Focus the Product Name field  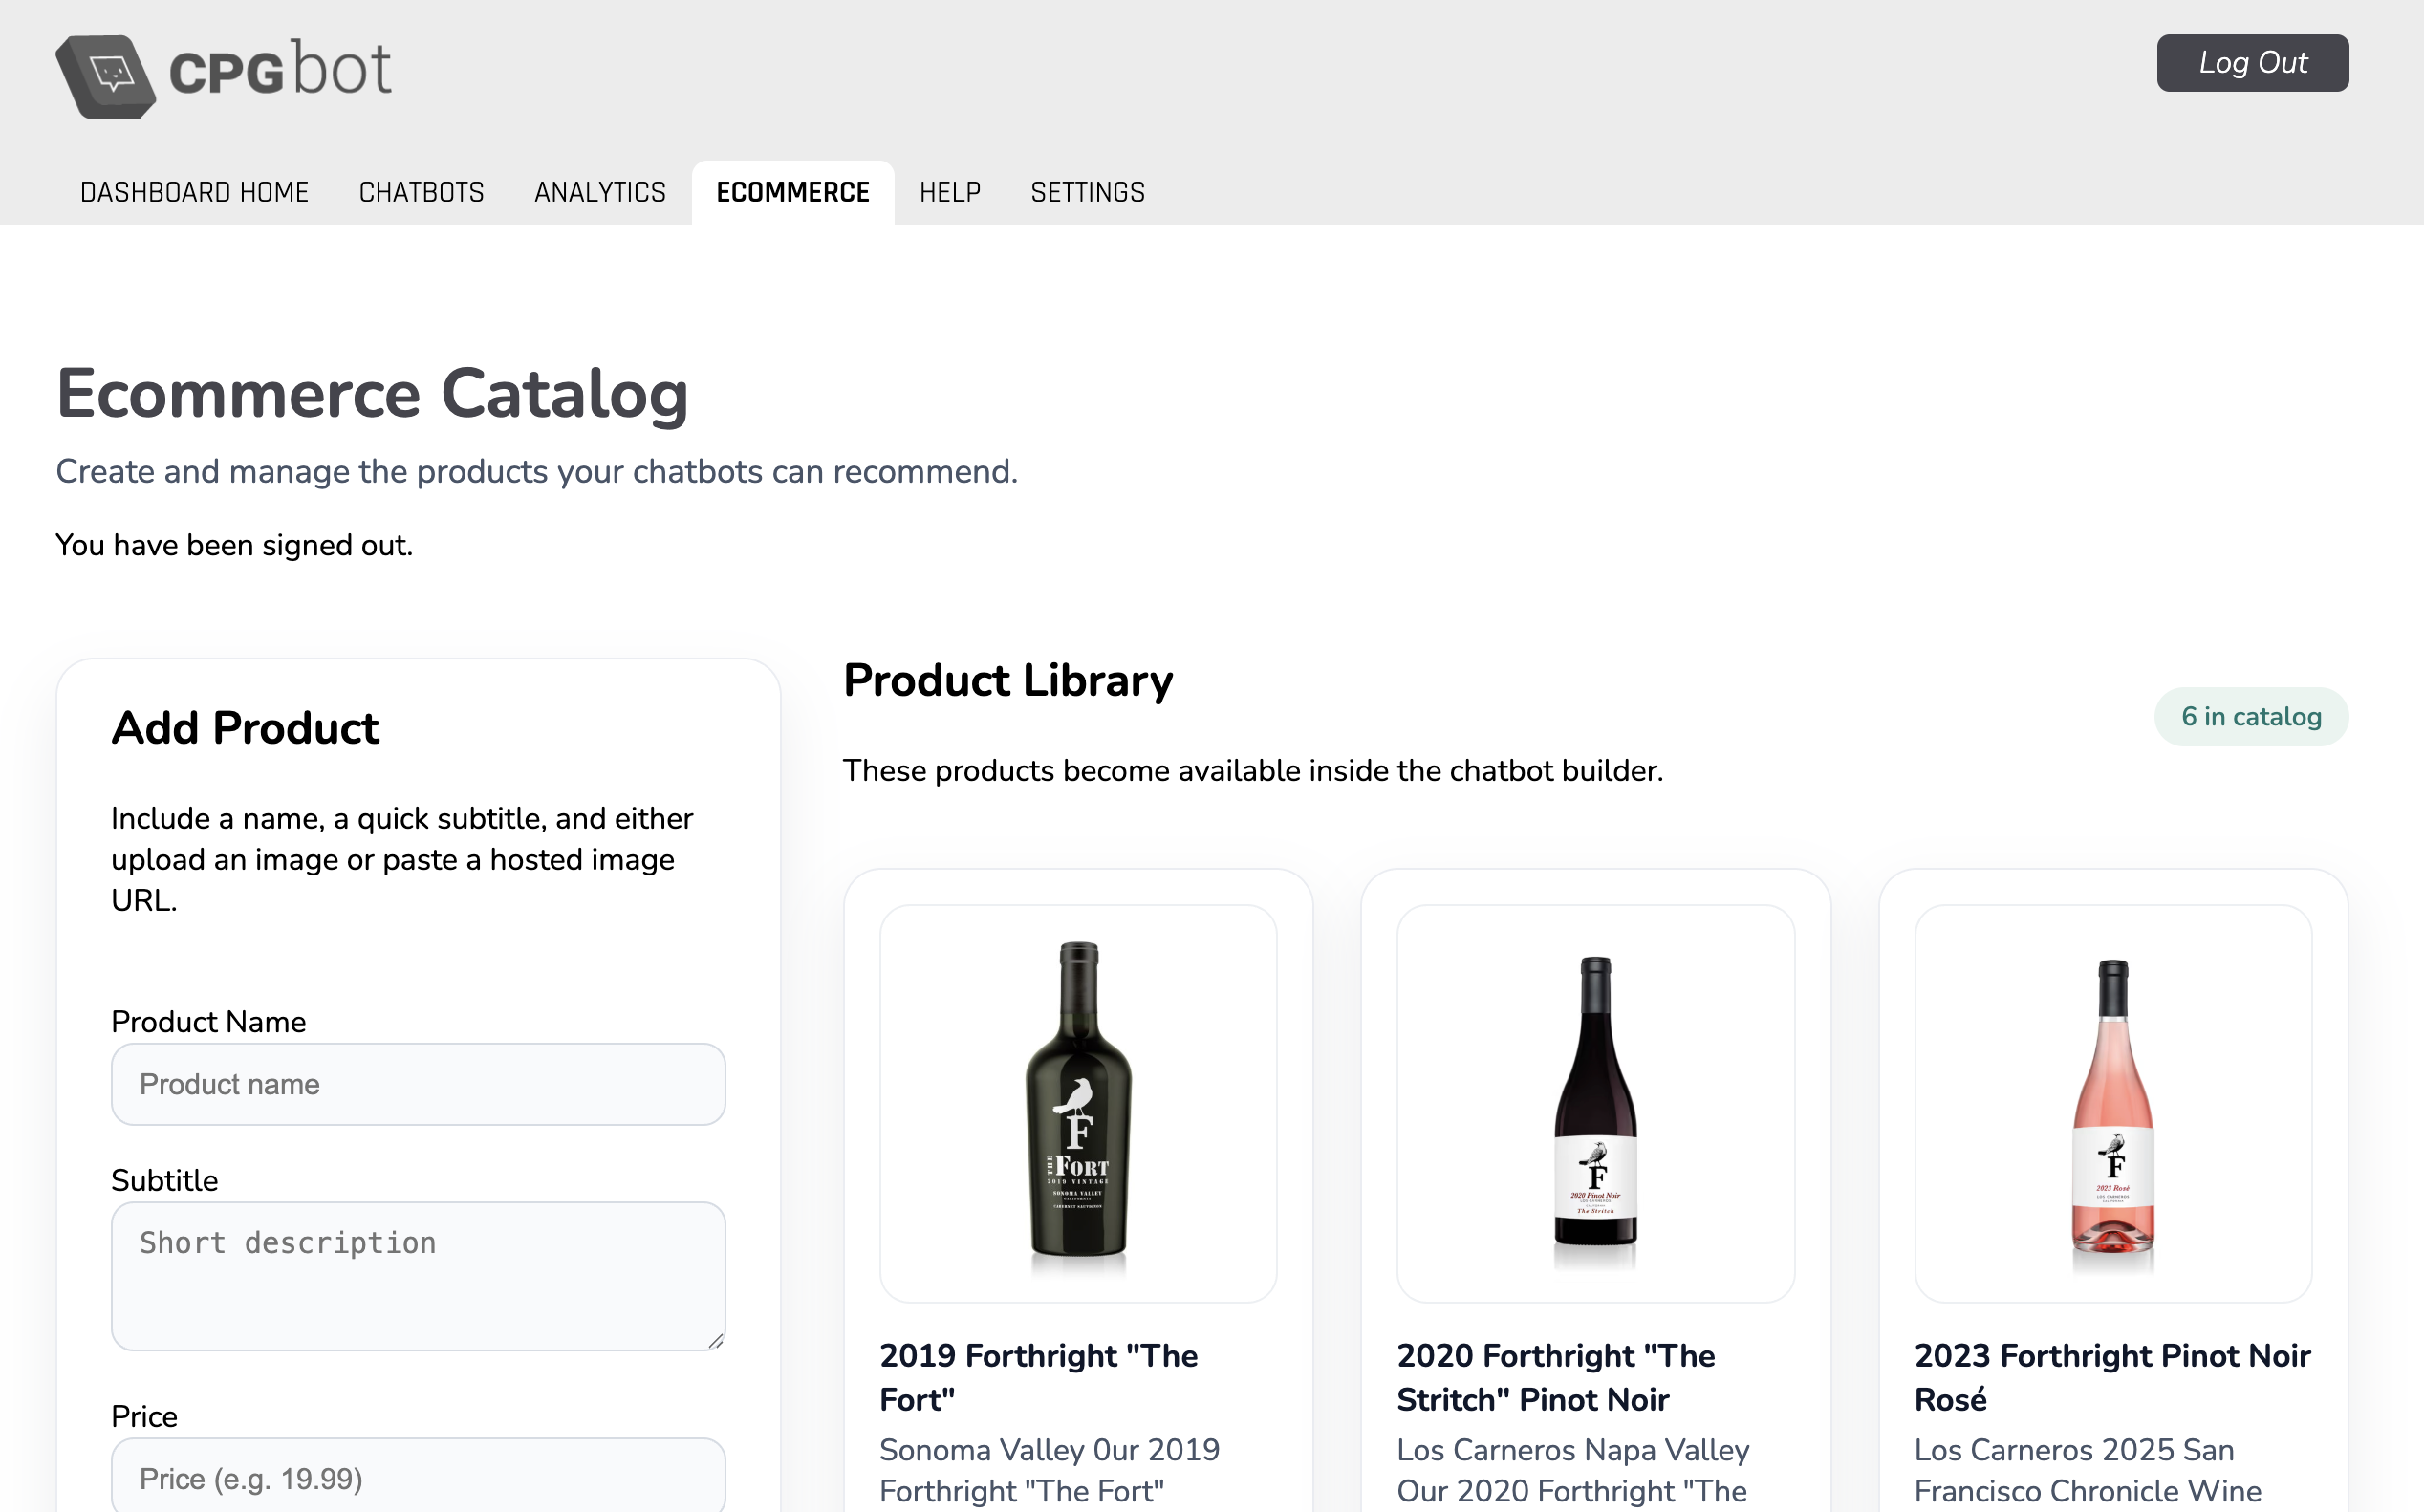(x=417, y=1084)
